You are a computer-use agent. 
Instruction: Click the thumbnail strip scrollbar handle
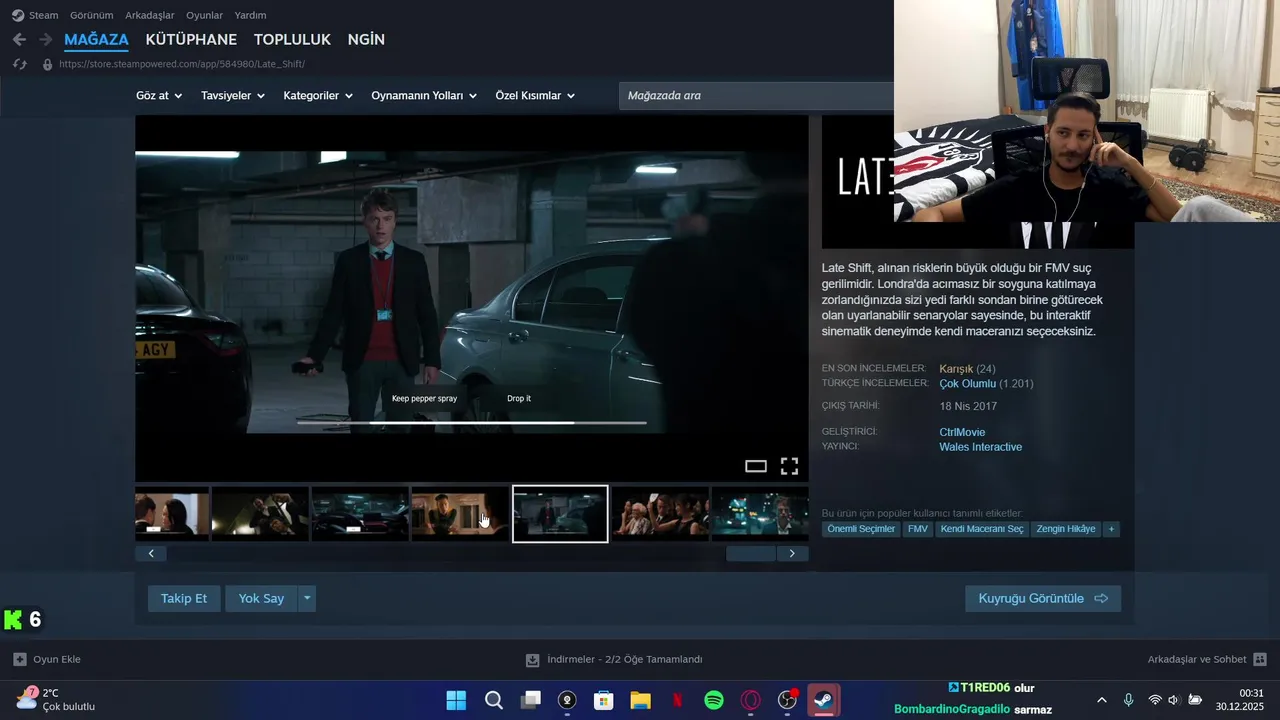pyautogui.click(x=751, y=553)
